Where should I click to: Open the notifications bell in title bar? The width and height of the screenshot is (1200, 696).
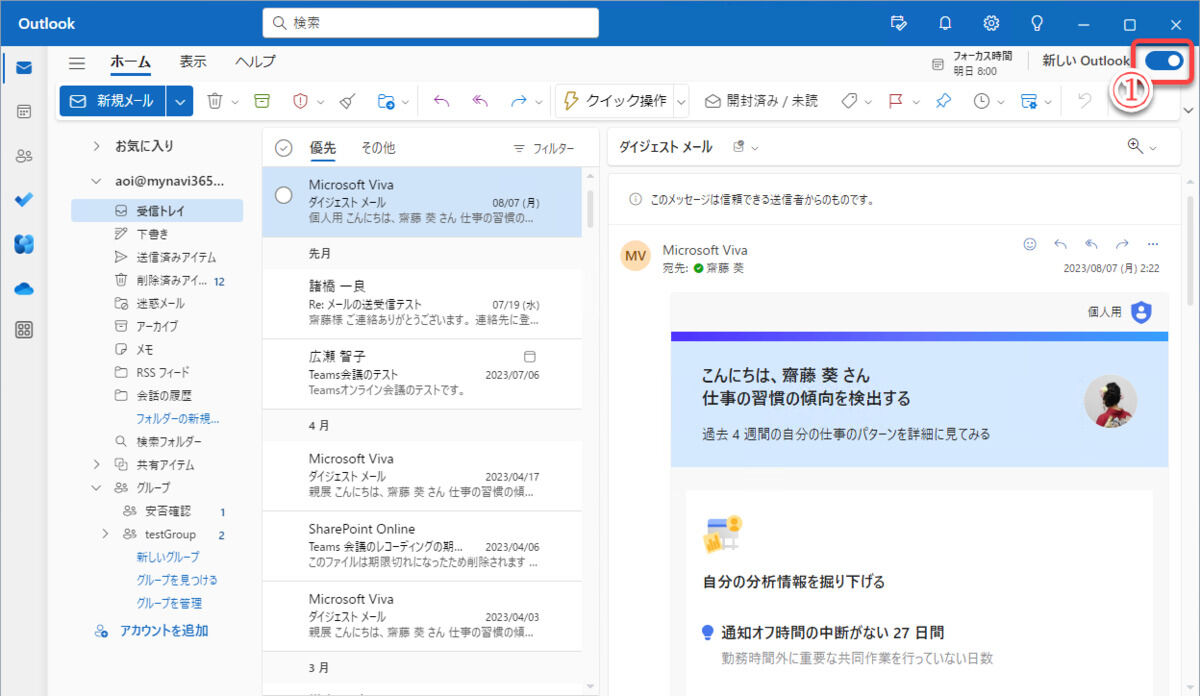(945, 23)
